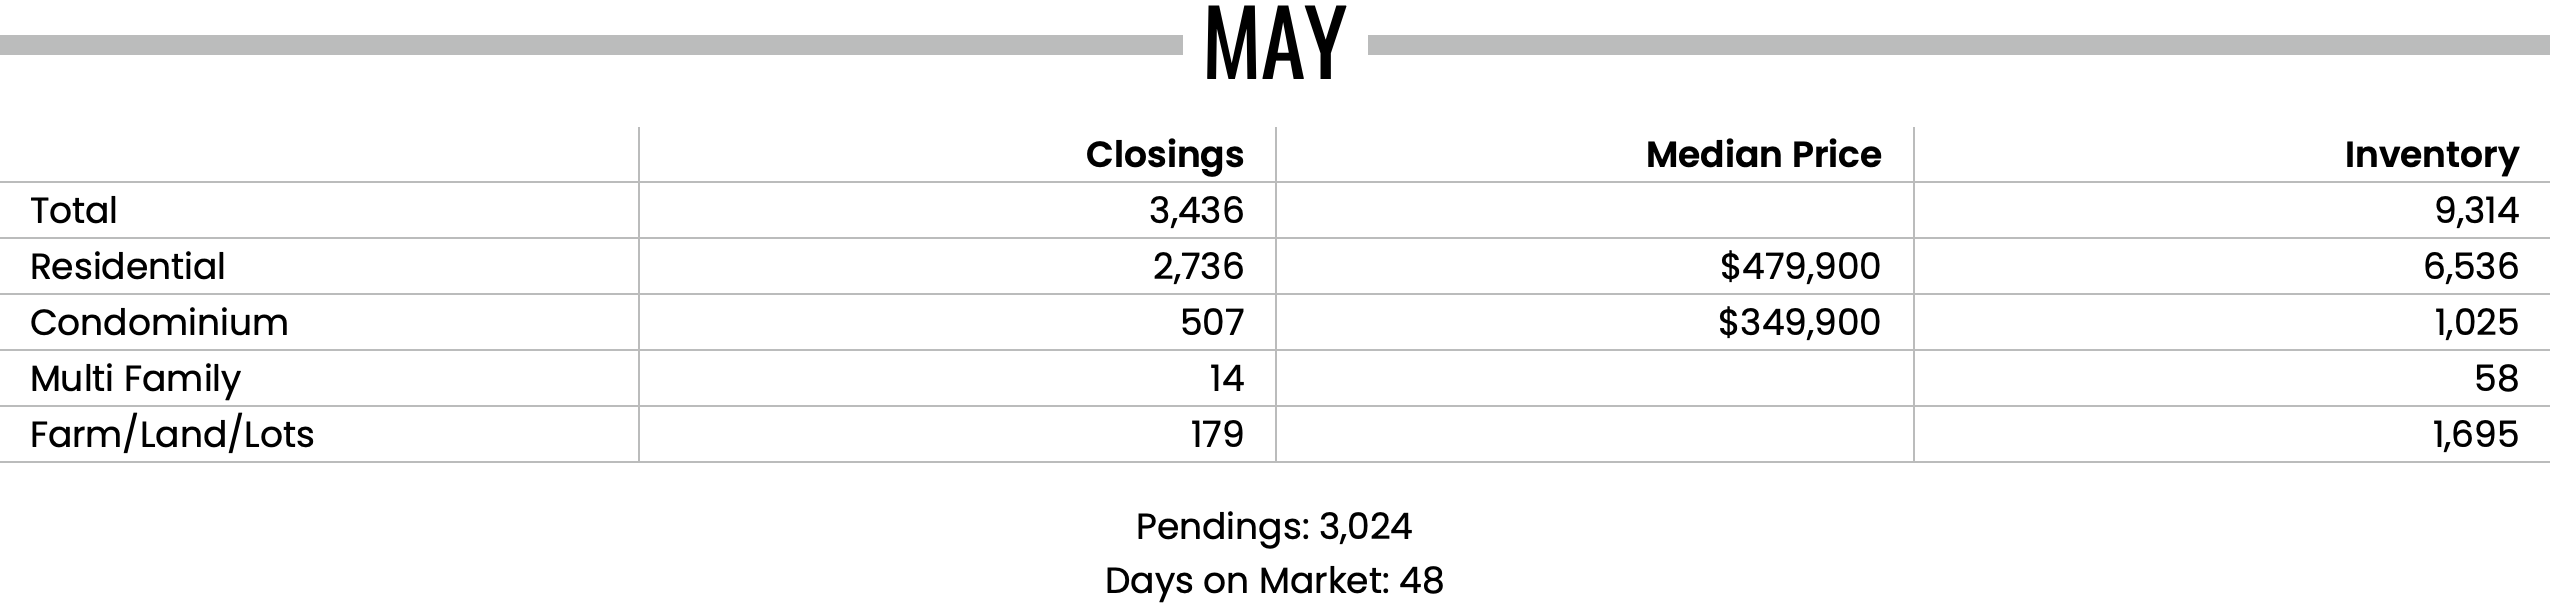
Task: Select Farm/Land/Lots inventory value 1,695
Action: click(x=2476, y=435)
